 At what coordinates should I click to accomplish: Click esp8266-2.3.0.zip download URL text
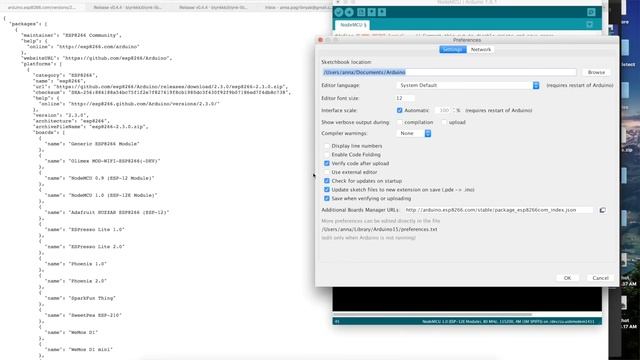[x=170, y=87]
